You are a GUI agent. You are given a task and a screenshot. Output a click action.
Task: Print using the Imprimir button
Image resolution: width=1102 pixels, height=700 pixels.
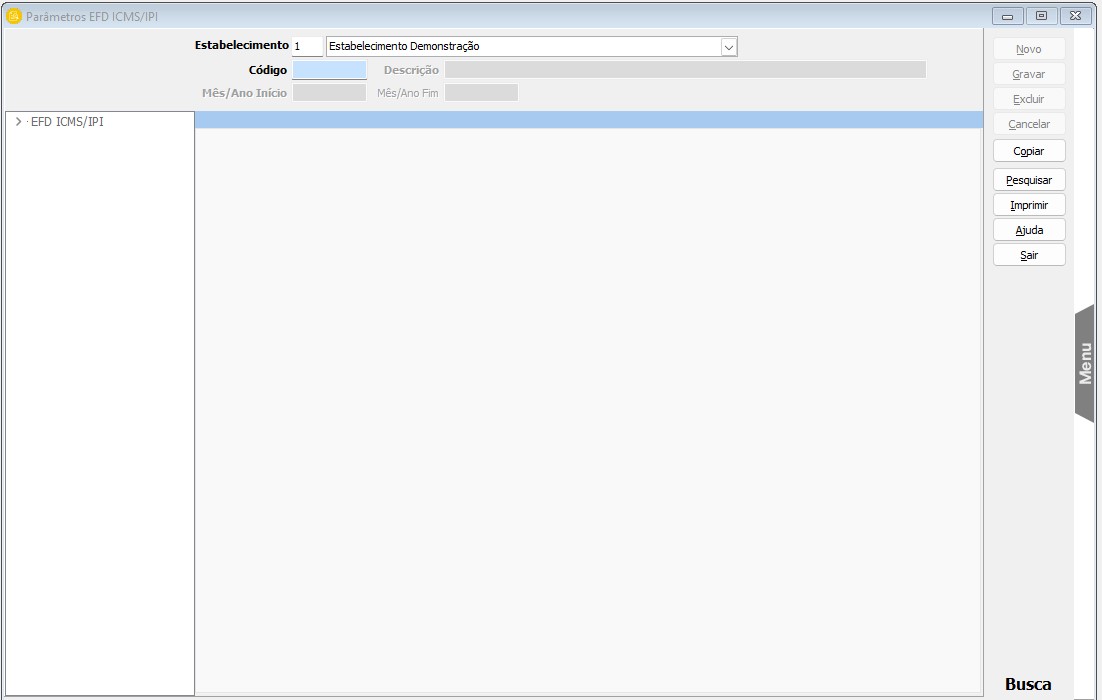(x=1029, y=205)
